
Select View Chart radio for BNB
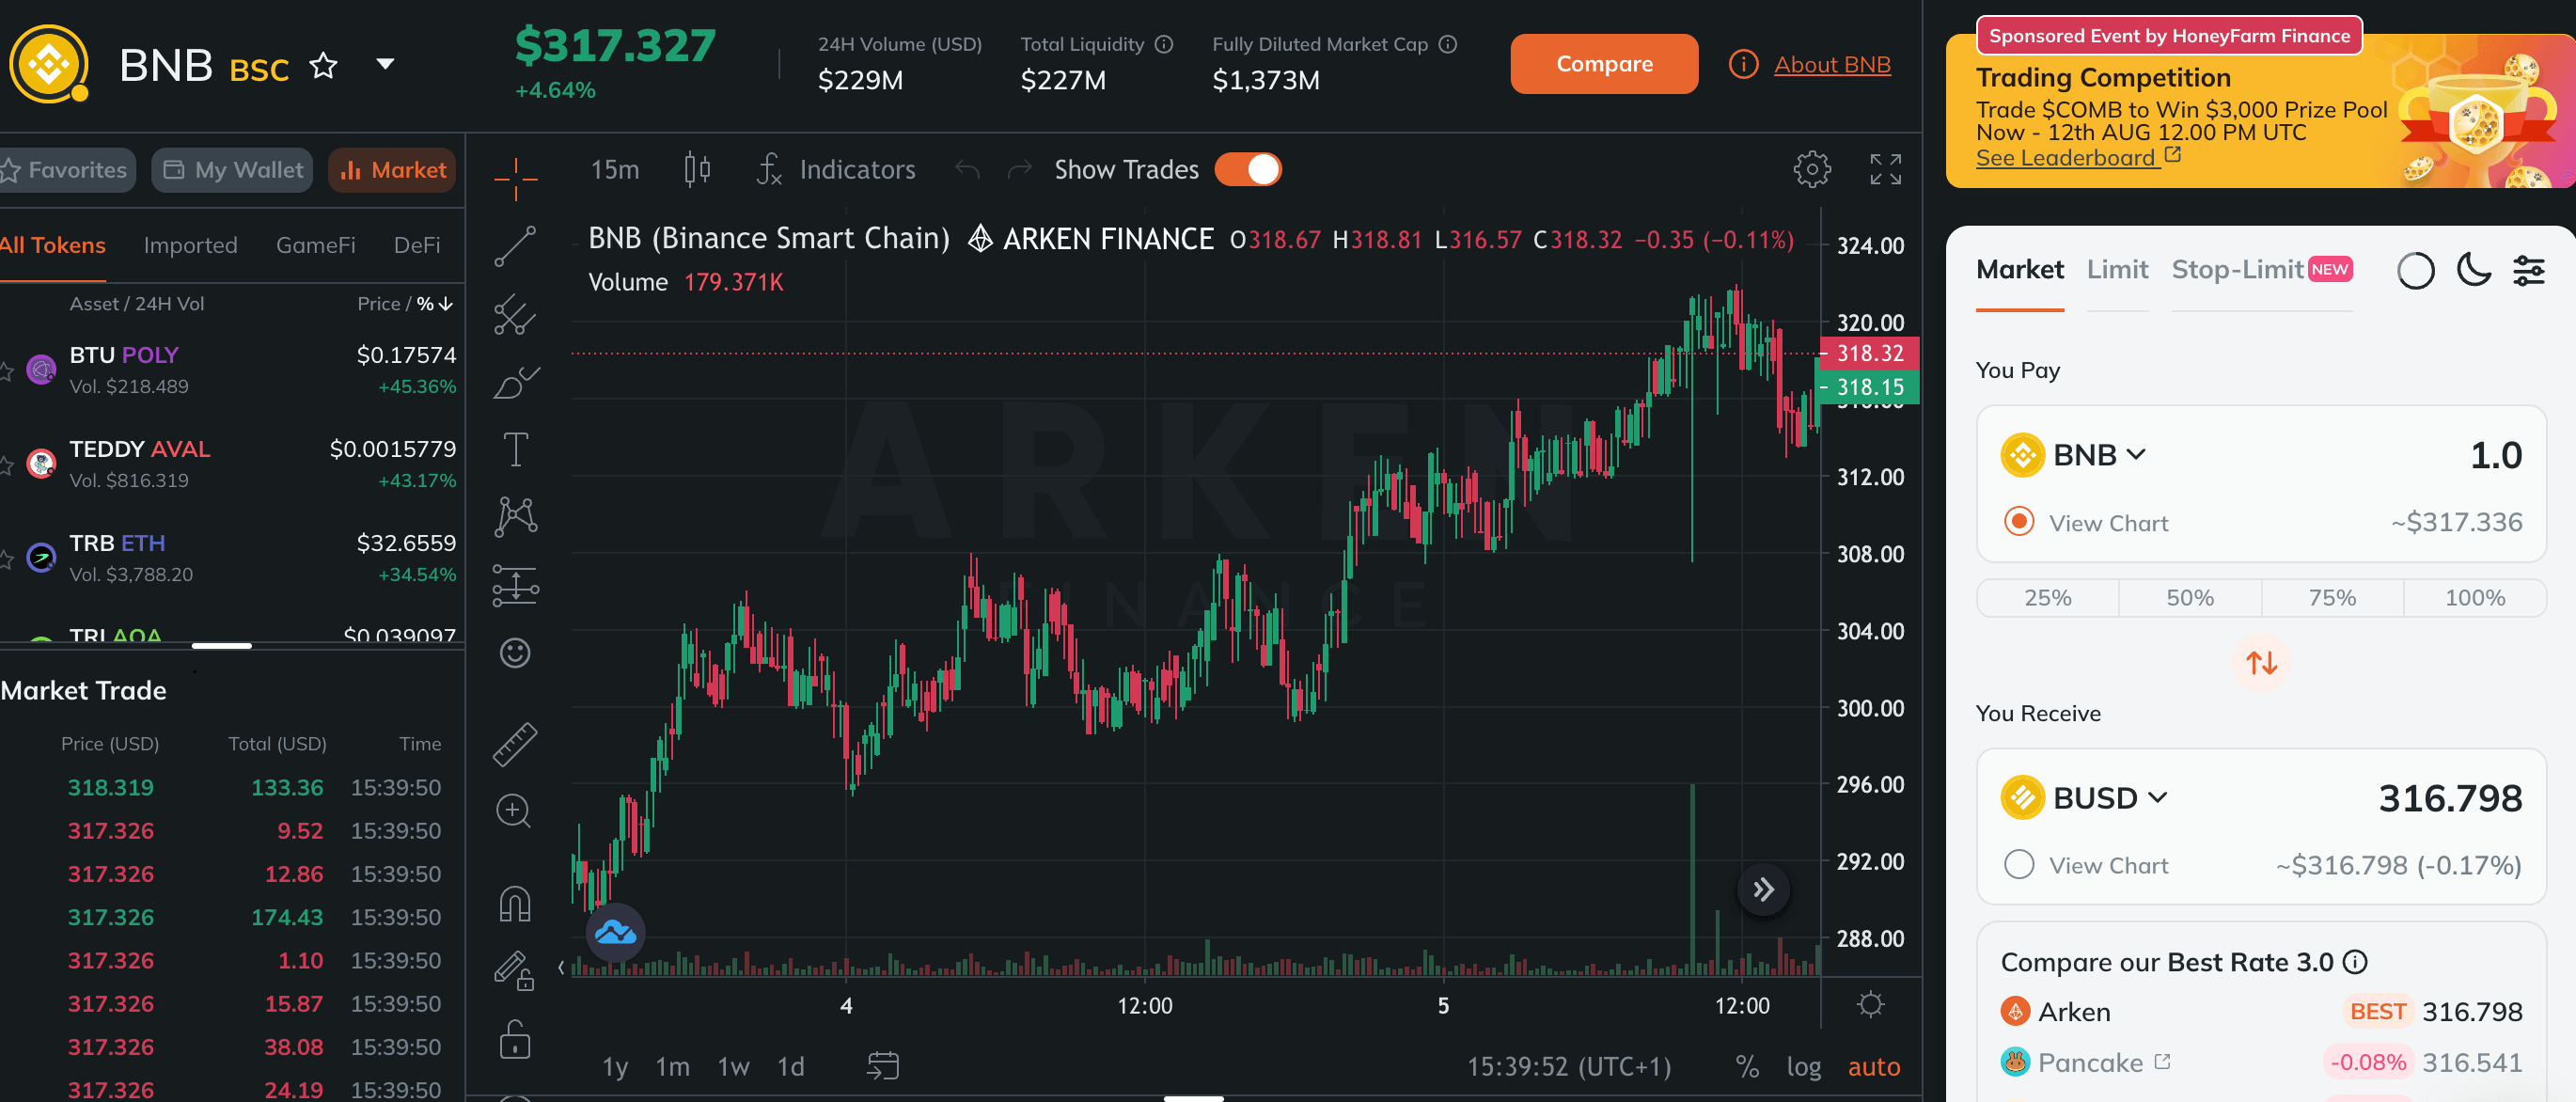tap(2019, 522)
